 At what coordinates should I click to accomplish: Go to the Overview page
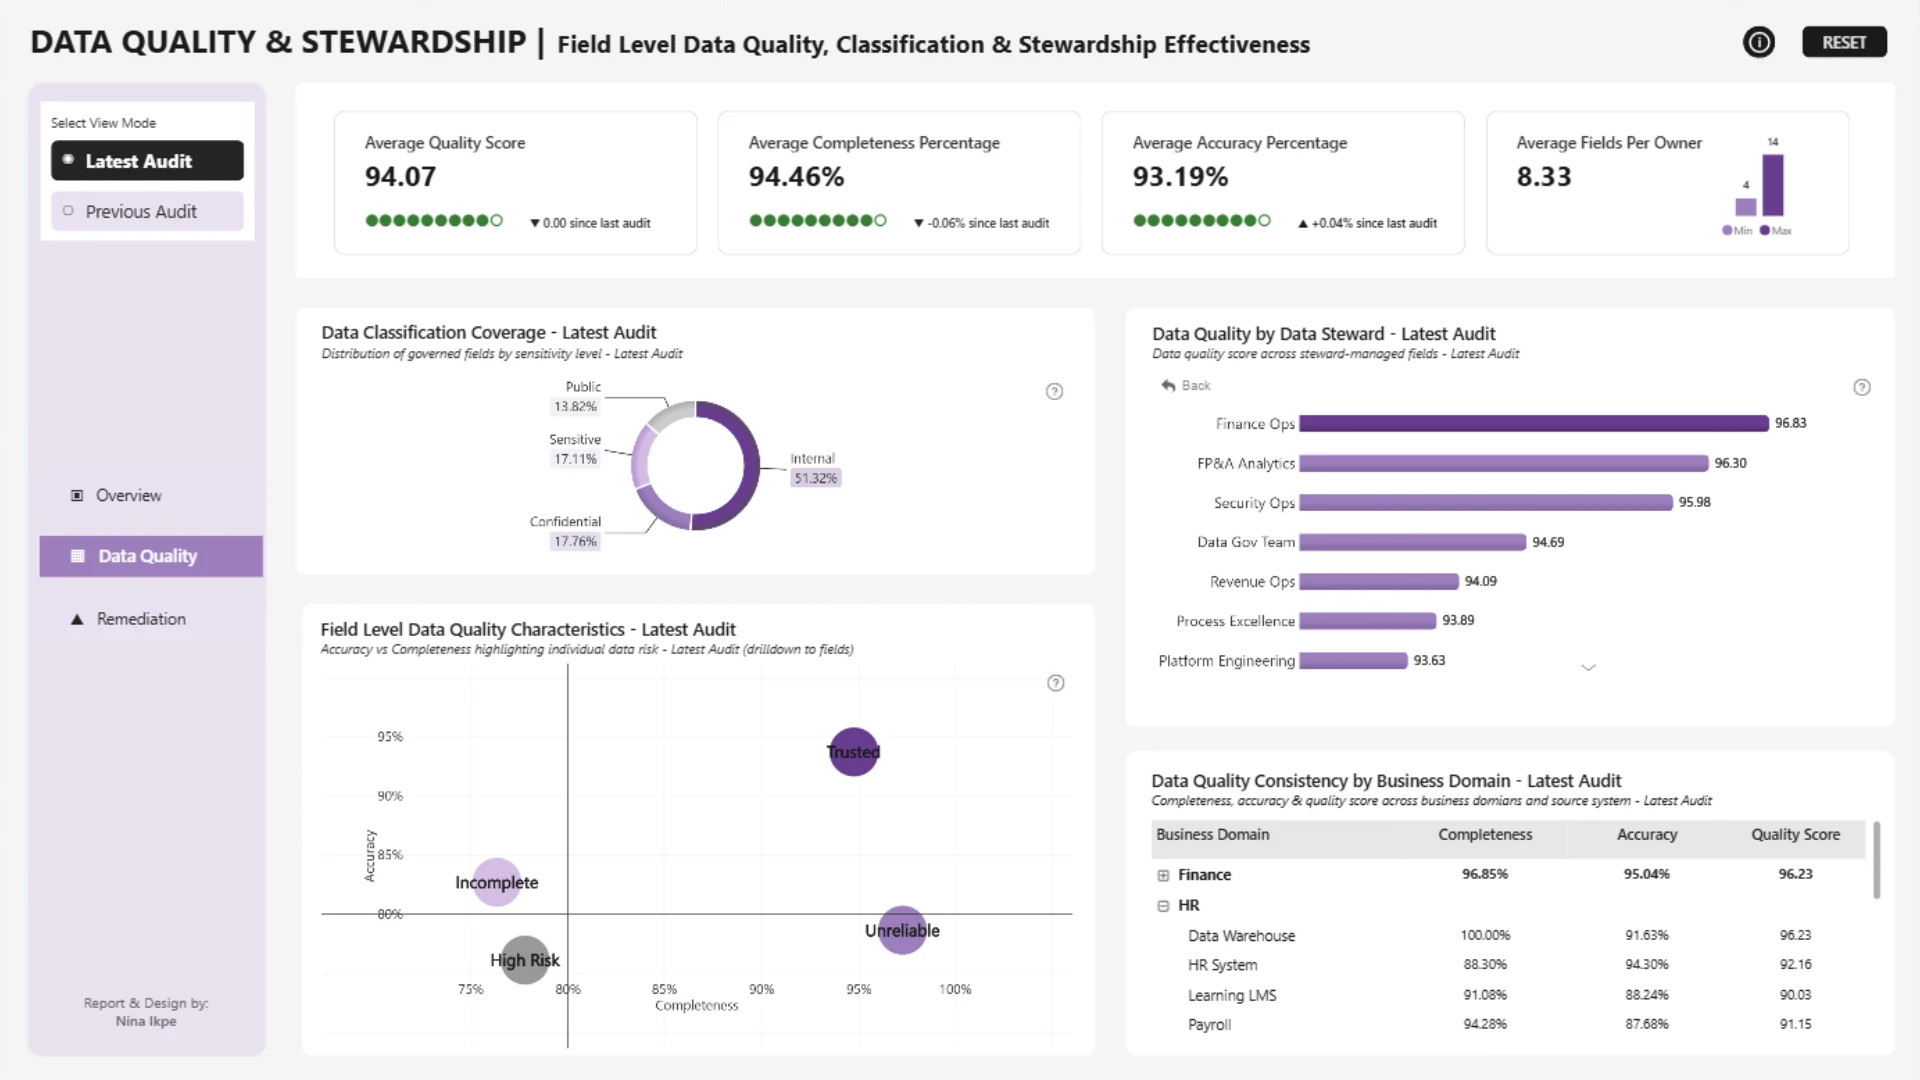(x=128, y=495)
